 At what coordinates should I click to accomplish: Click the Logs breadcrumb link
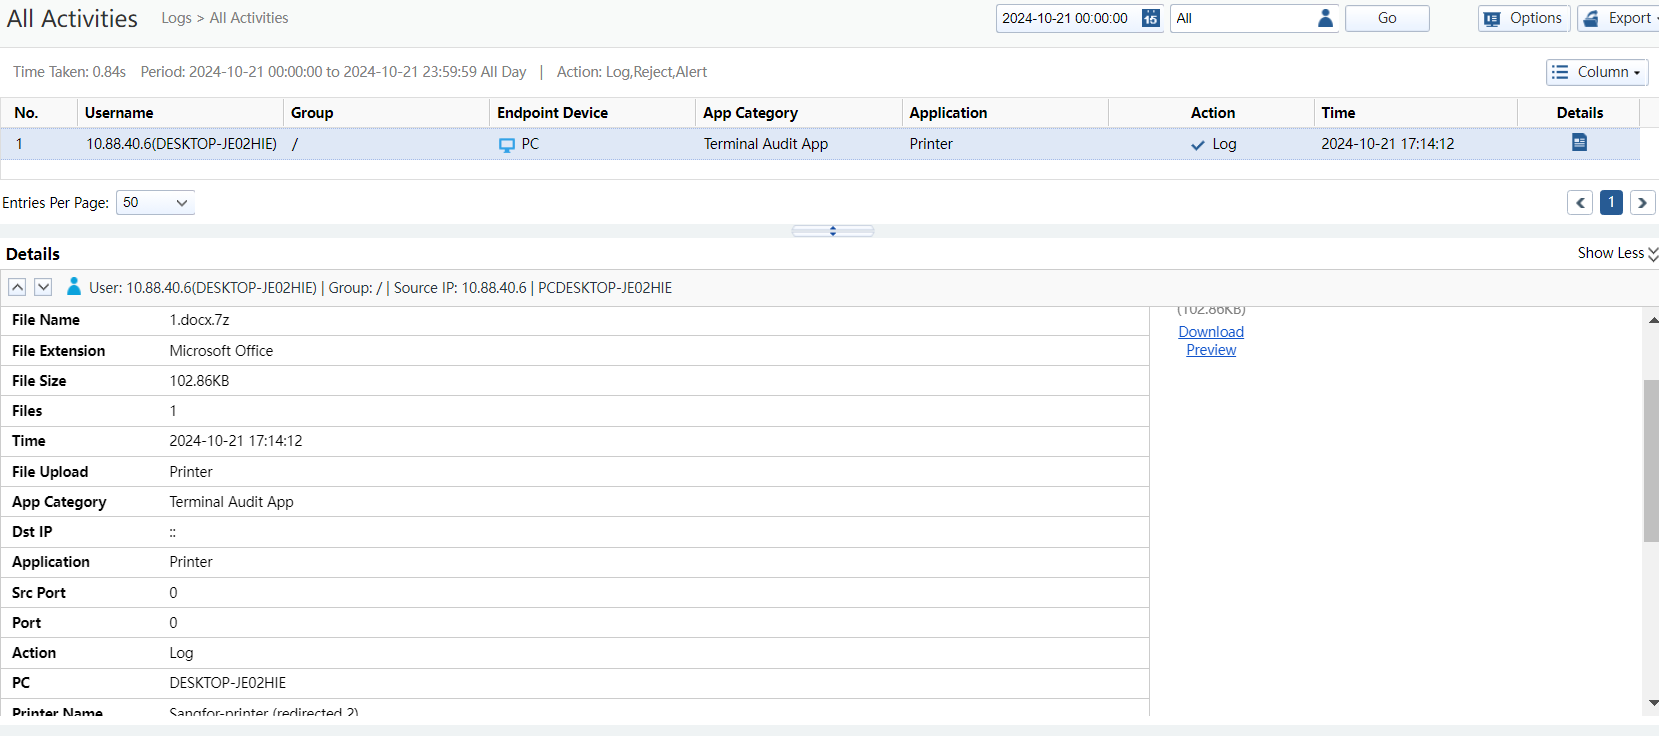pyautogui.click(x=176, y=18)
